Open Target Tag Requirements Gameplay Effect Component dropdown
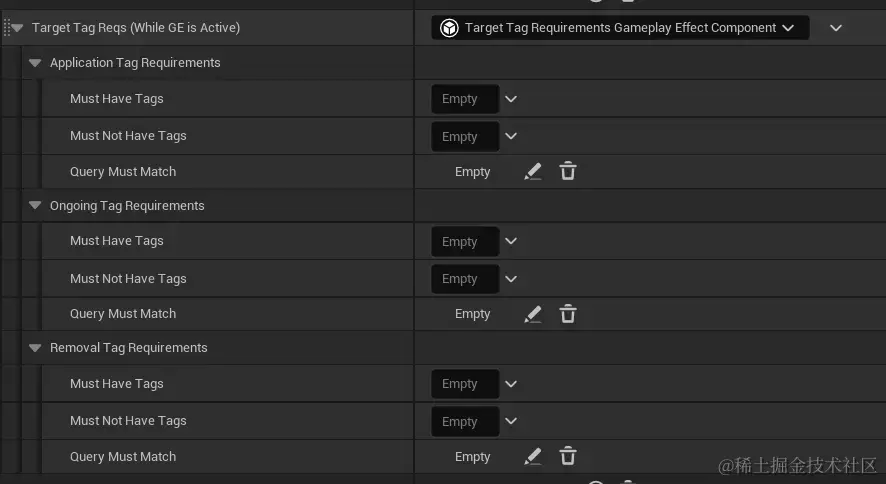Image resolution: width=886 pixels, height=484 pixels. [x=620, y=28]
